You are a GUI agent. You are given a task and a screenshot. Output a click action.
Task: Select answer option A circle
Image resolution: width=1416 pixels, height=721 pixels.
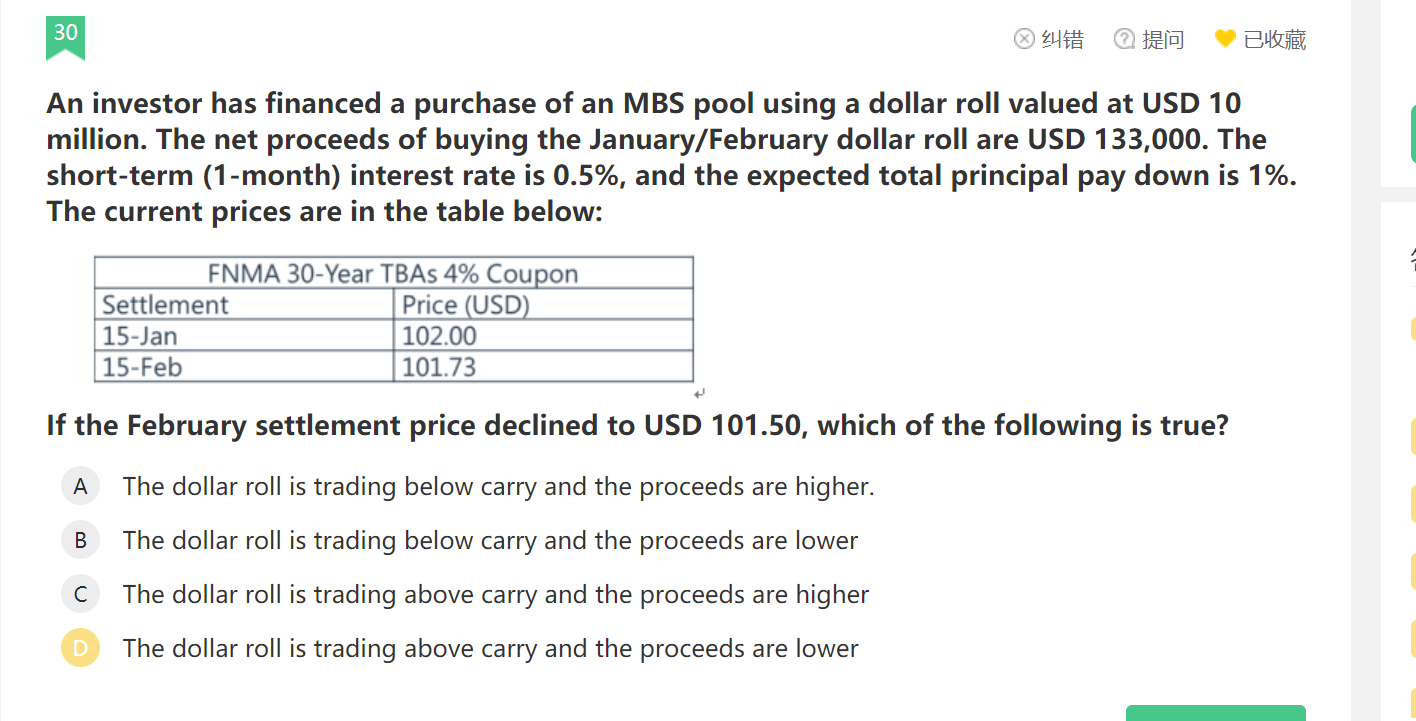click(x=80, y=487)
